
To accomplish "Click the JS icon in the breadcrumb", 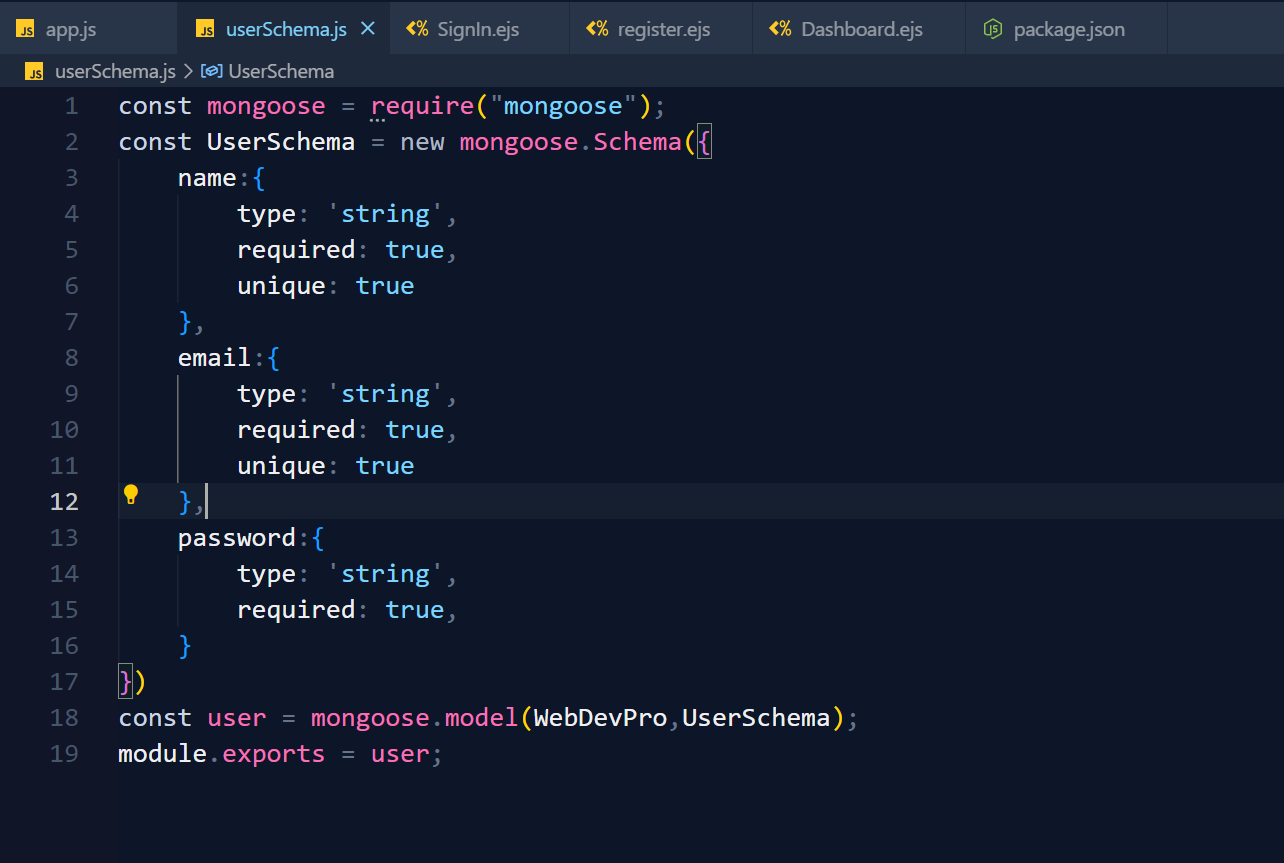I will [x=35, y=72].
